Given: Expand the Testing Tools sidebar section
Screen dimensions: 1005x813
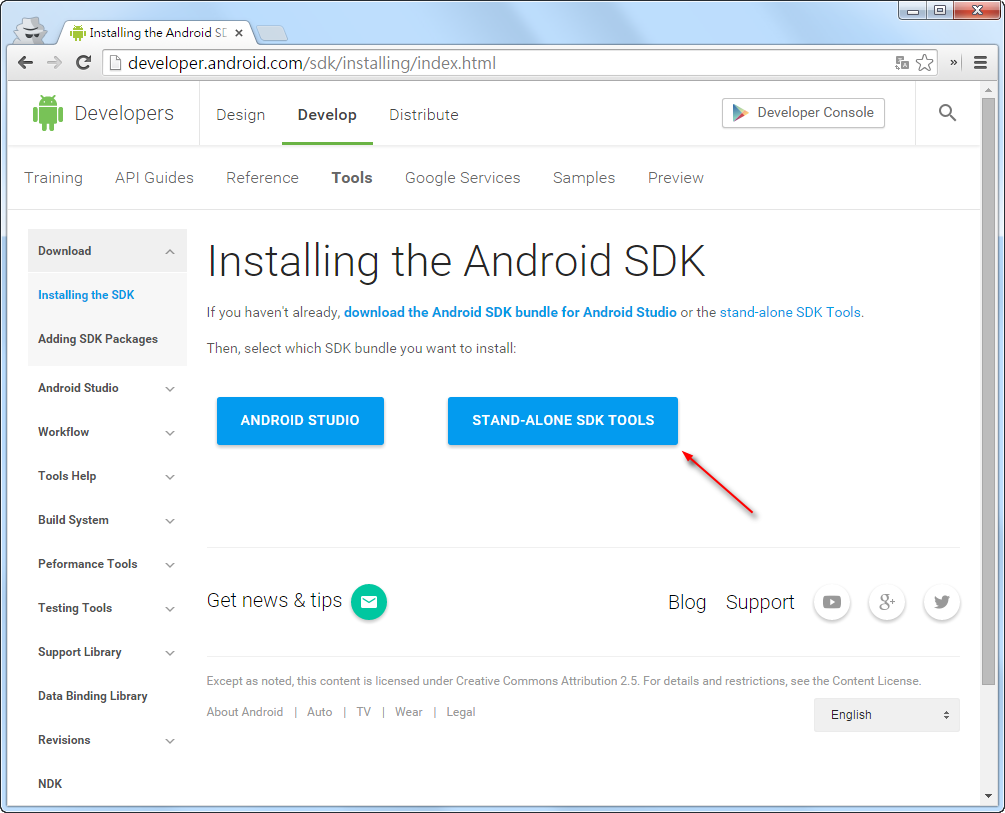Looking at the screenshot, I should coord(170,608).
